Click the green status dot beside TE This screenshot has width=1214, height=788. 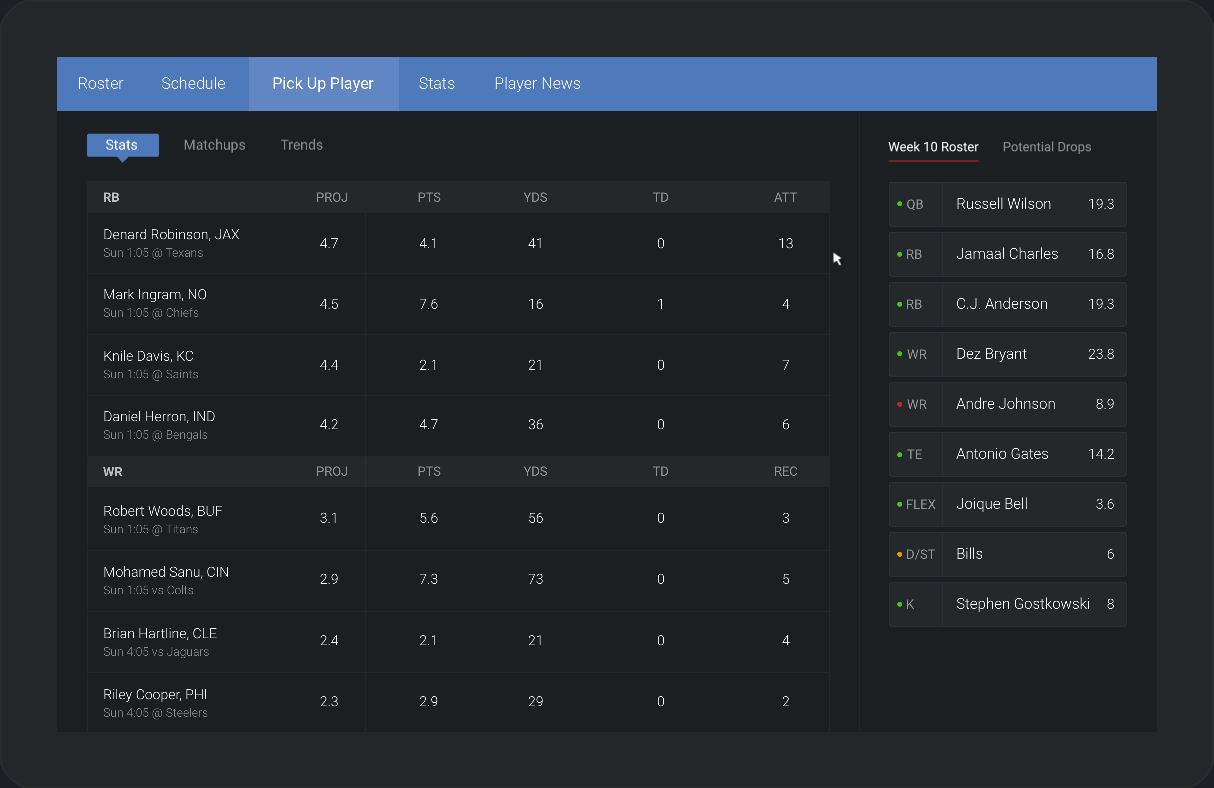899,454
